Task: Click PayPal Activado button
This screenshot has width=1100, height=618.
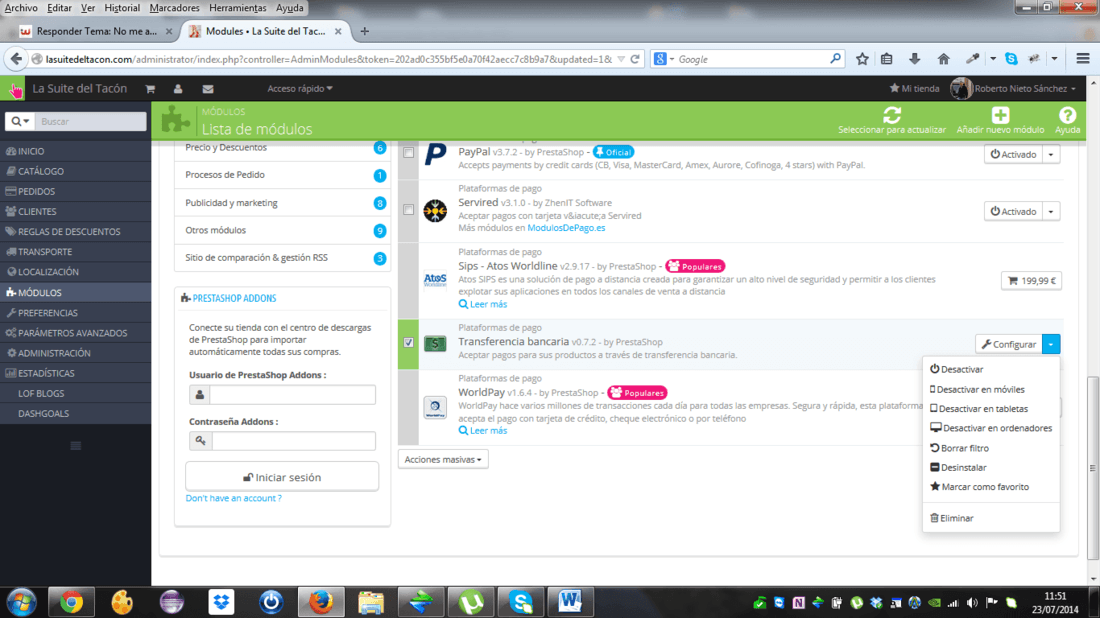Action: pos(1013,154)
